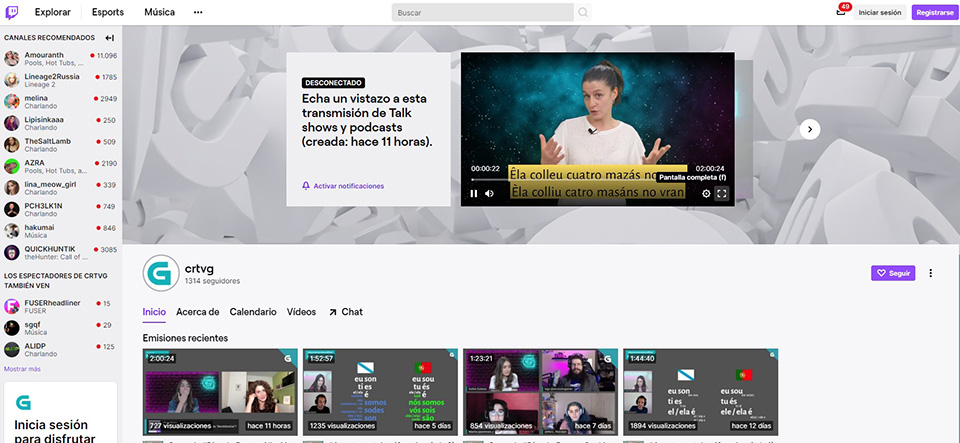Viewport: 960px width, 443px height.
Task: Click the search magnifier button
Action: click(583, 12)
